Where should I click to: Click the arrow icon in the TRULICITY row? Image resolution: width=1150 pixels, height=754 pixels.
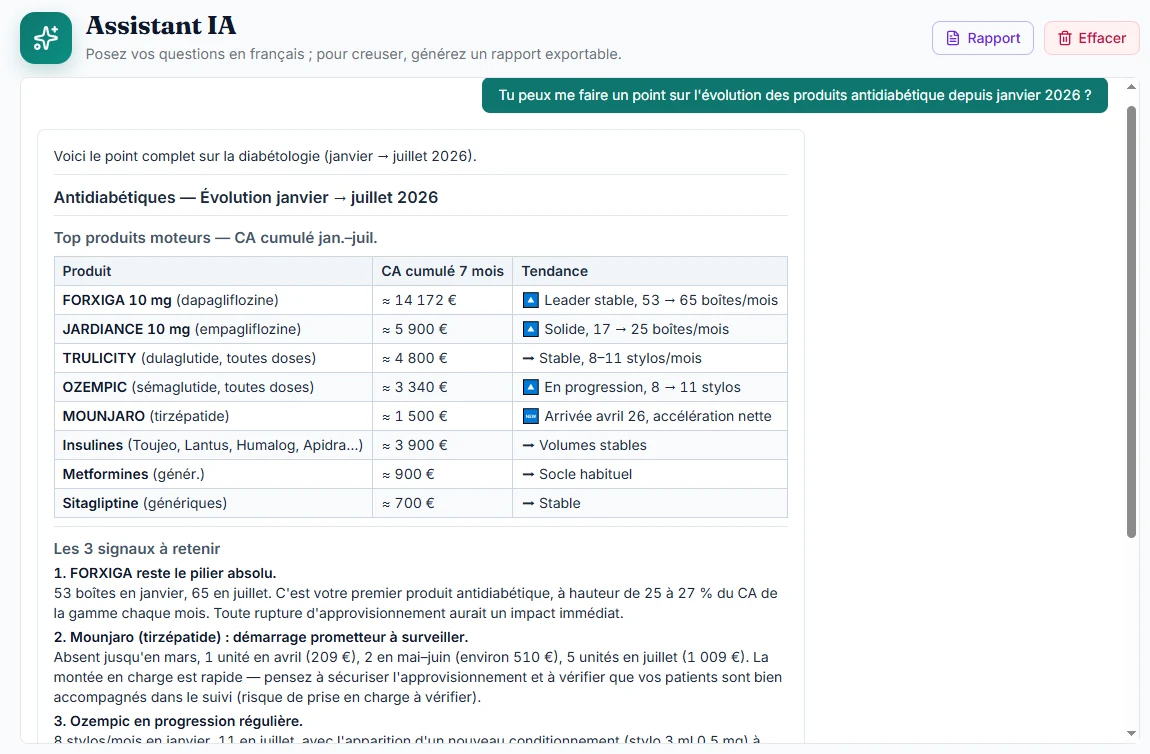click(528, 358)
